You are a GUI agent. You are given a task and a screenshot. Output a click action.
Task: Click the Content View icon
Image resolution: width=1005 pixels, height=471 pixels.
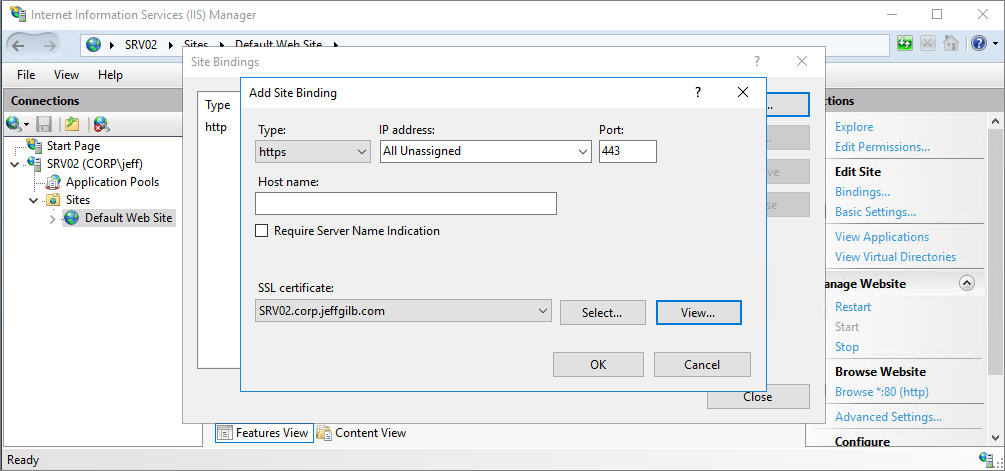[324, 433]
